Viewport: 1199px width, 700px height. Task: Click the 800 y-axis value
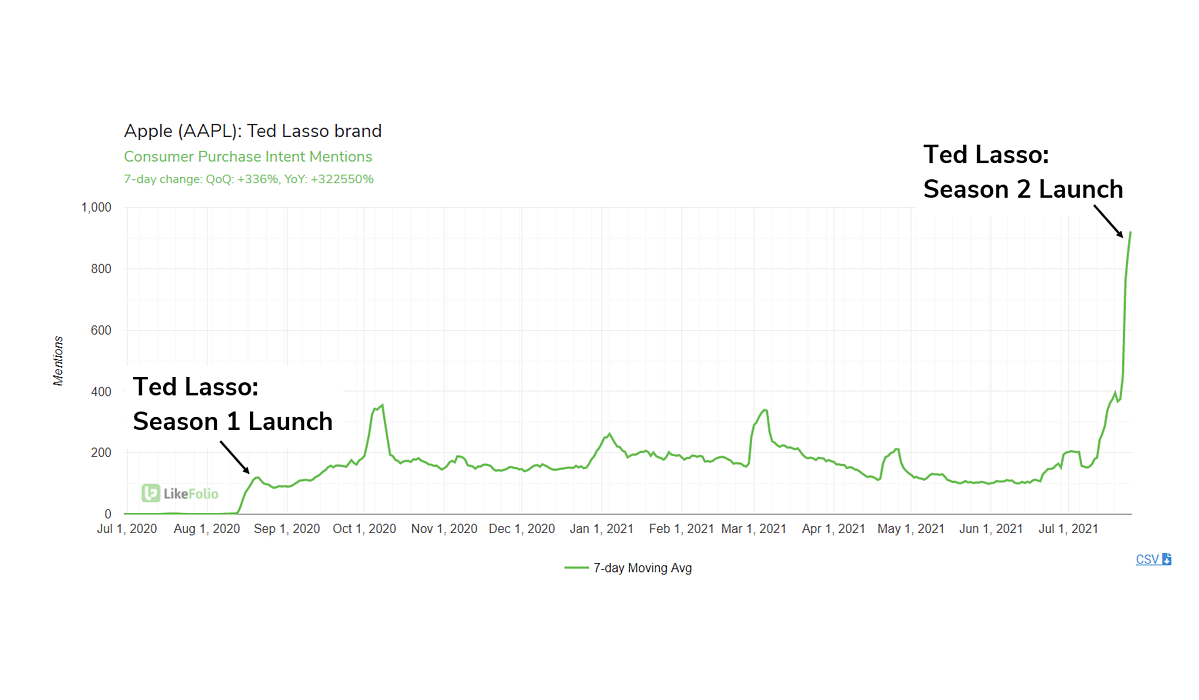click(101, 269)
